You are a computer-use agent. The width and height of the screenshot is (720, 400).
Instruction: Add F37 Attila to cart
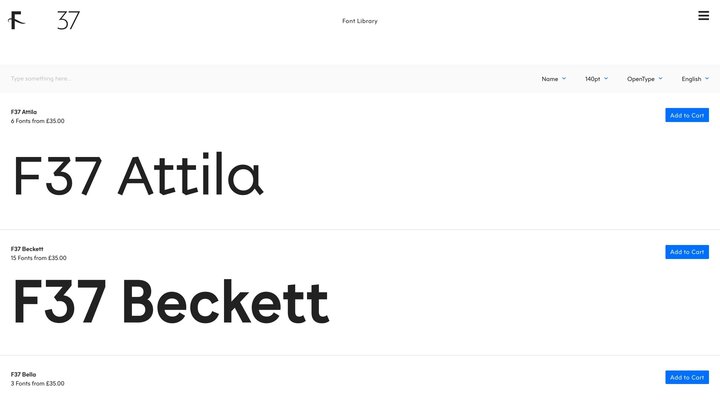pyautogui.click(x=687, y=115)
